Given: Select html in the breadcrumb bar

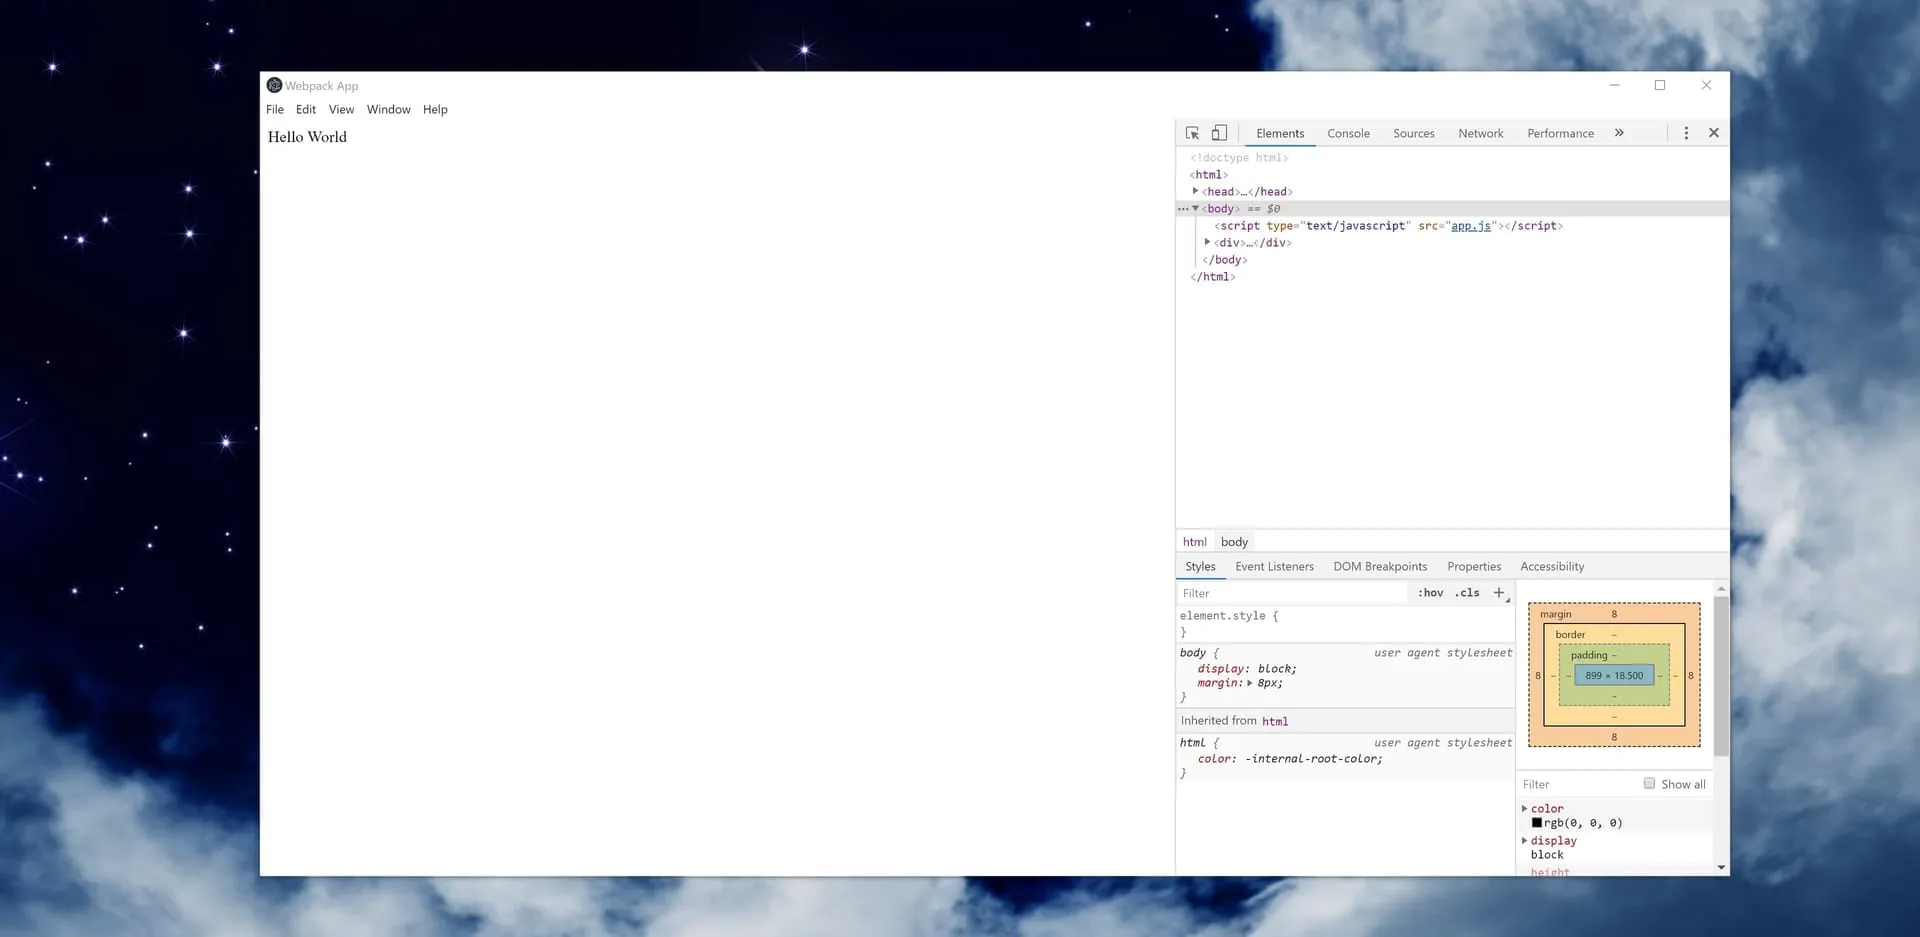Looking at the screenshot, I should [1195, 542].
